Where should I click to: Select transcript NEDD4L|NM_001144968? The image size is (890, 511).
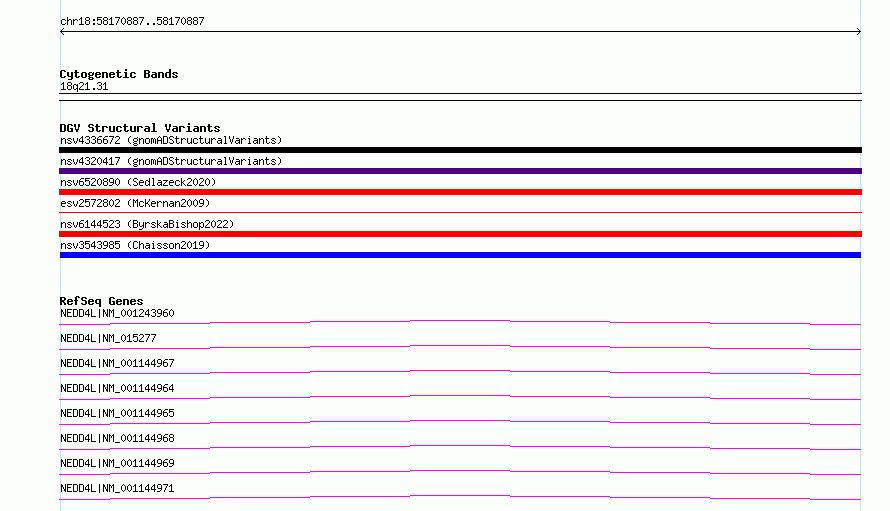117,438
